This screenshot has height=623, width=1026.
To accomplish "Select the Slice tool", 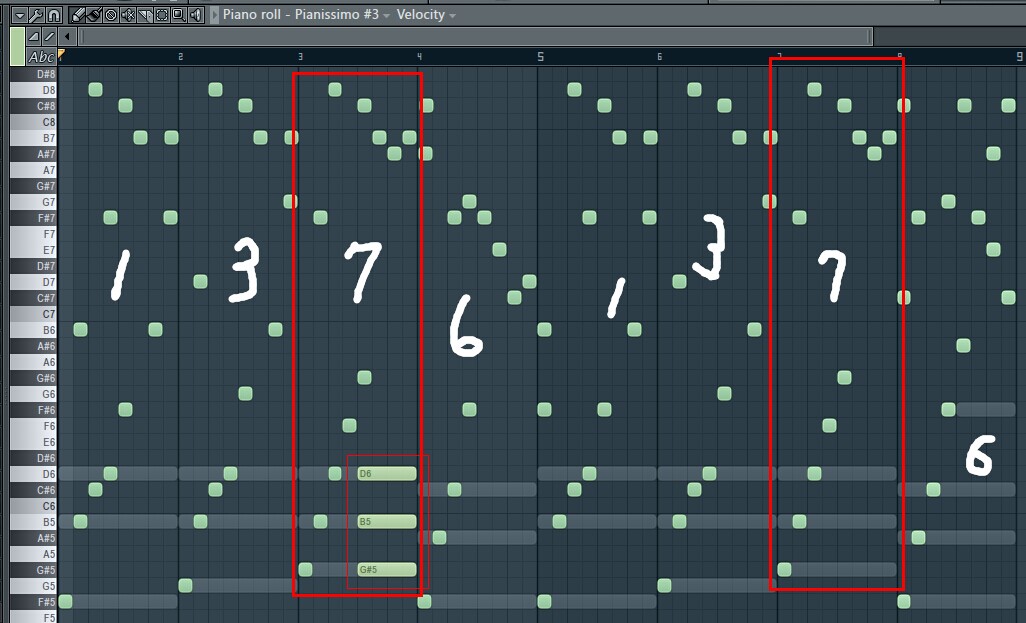I will (x=145, y=15).
